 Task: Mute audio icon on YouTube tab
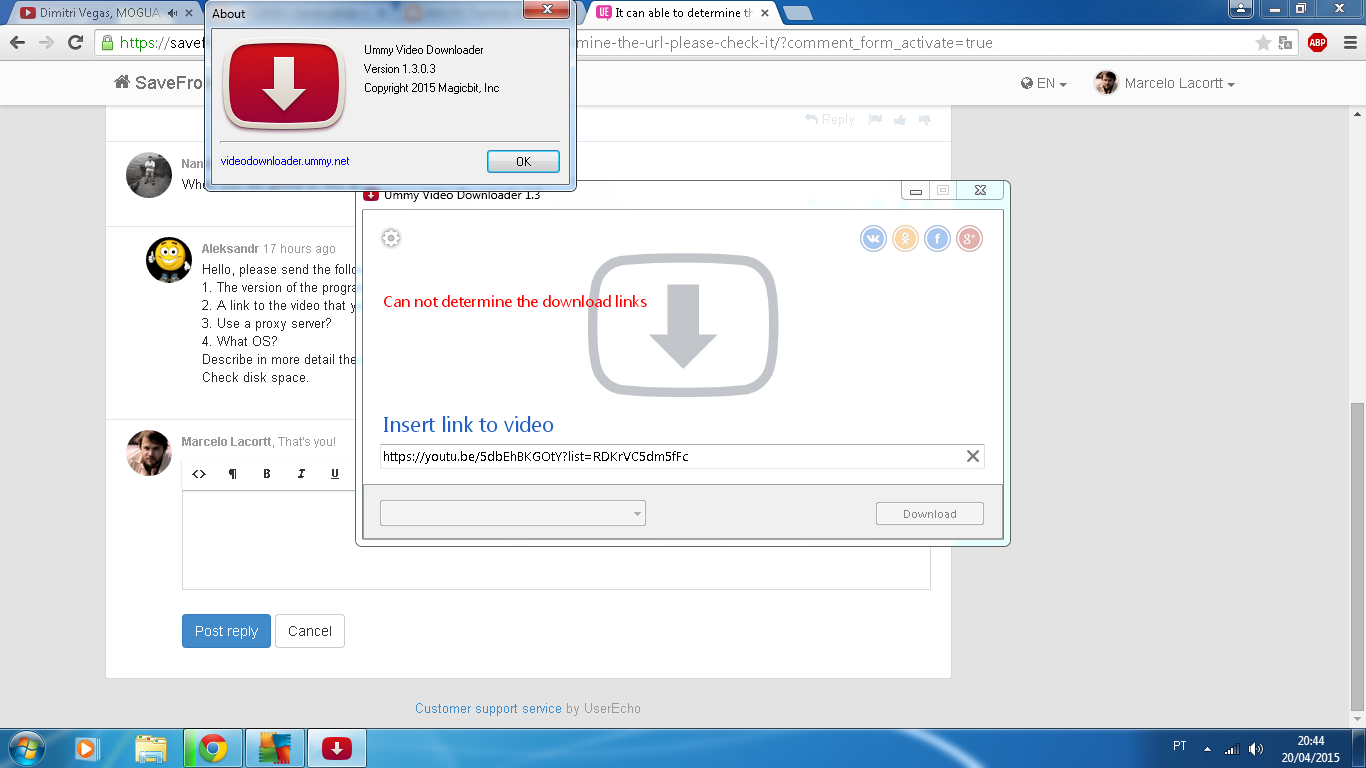click(174, 13)
